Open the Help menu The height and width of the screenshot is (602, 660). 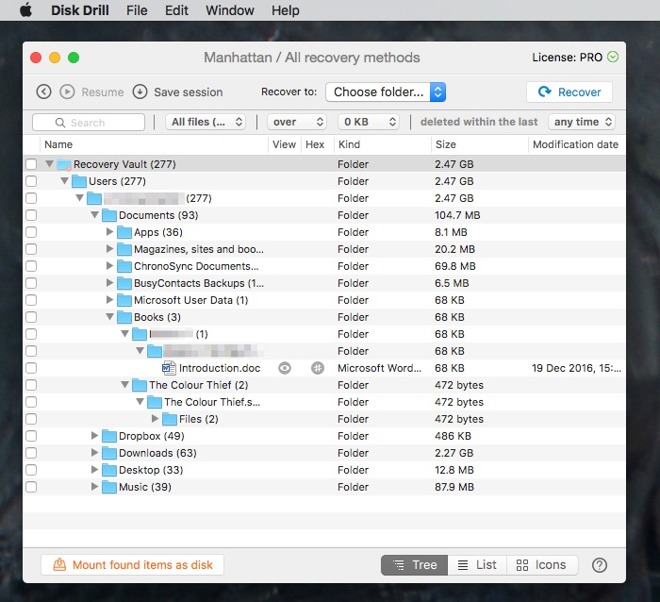coord(285,10)
